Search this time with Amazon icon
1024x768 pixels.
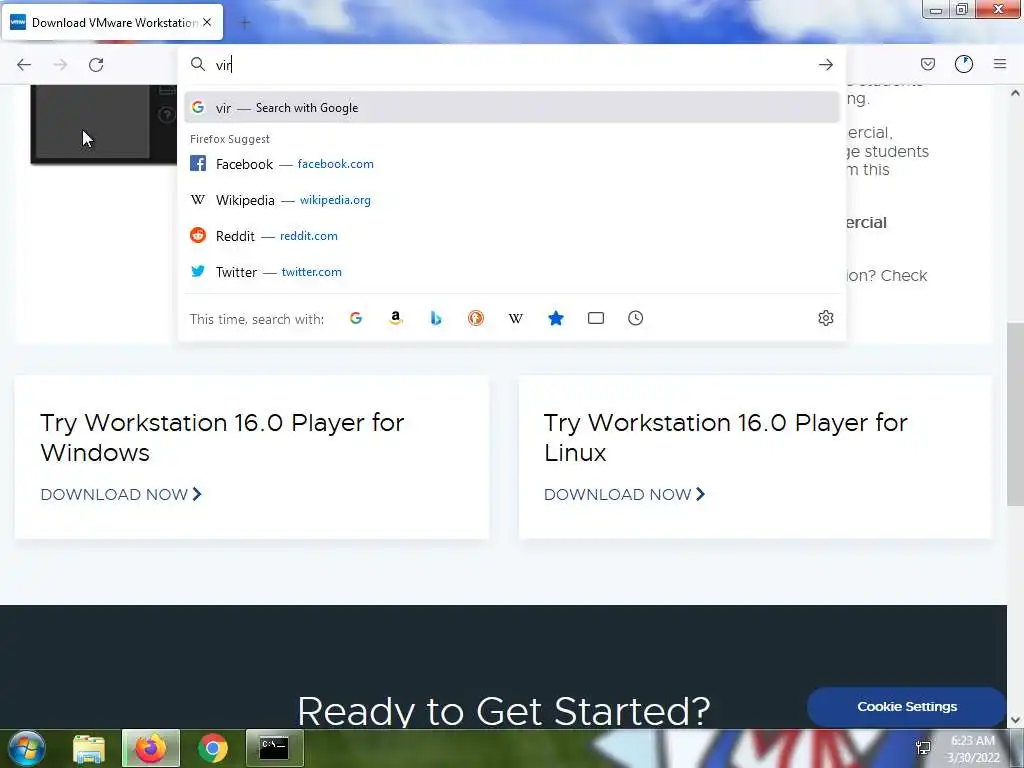[396, 318]
